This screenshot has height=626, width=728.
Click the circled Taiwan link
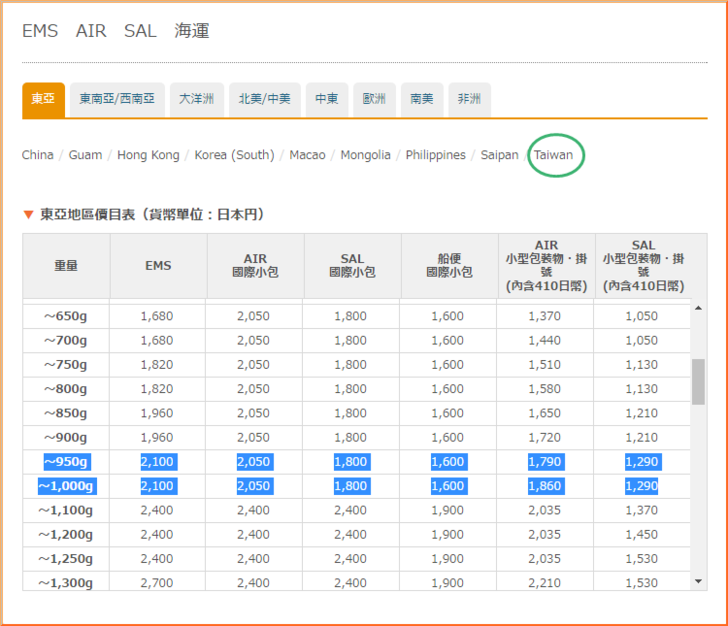tap(553, 155)
